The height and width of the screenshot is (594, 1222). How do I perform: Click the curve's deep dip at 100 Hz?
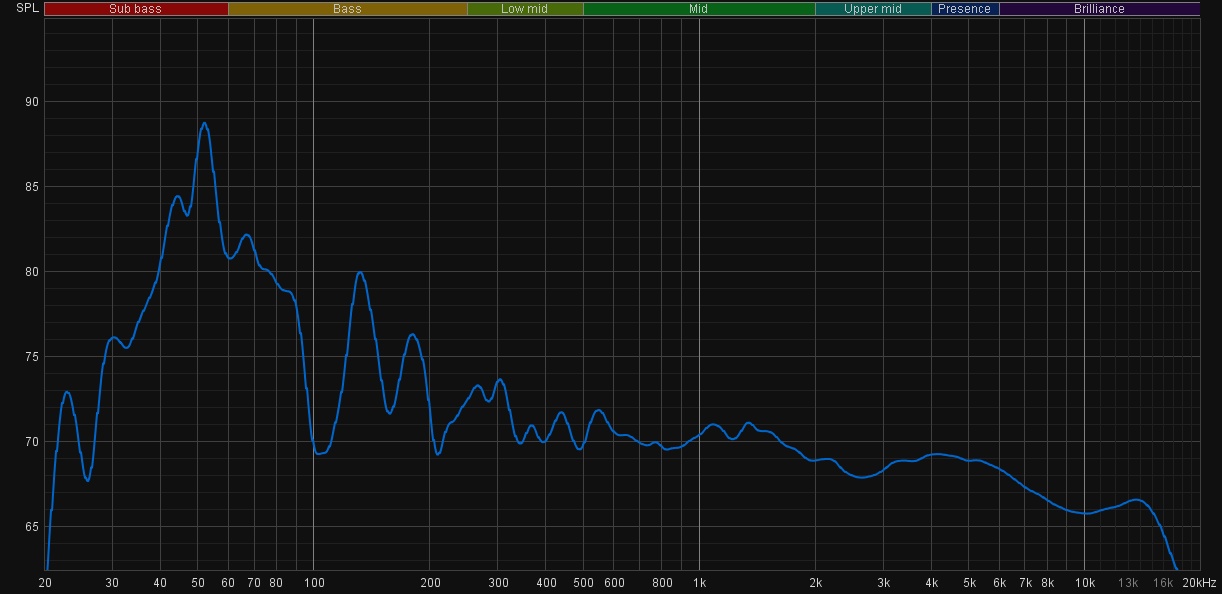(319, 453)
